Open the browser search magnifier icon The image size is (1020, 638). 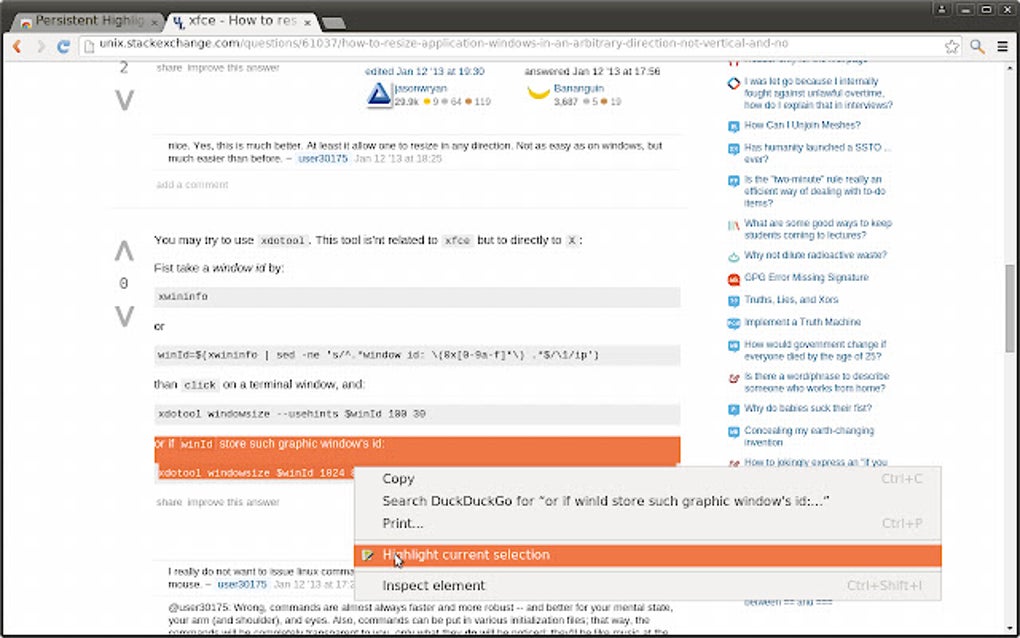click(975, 46)
